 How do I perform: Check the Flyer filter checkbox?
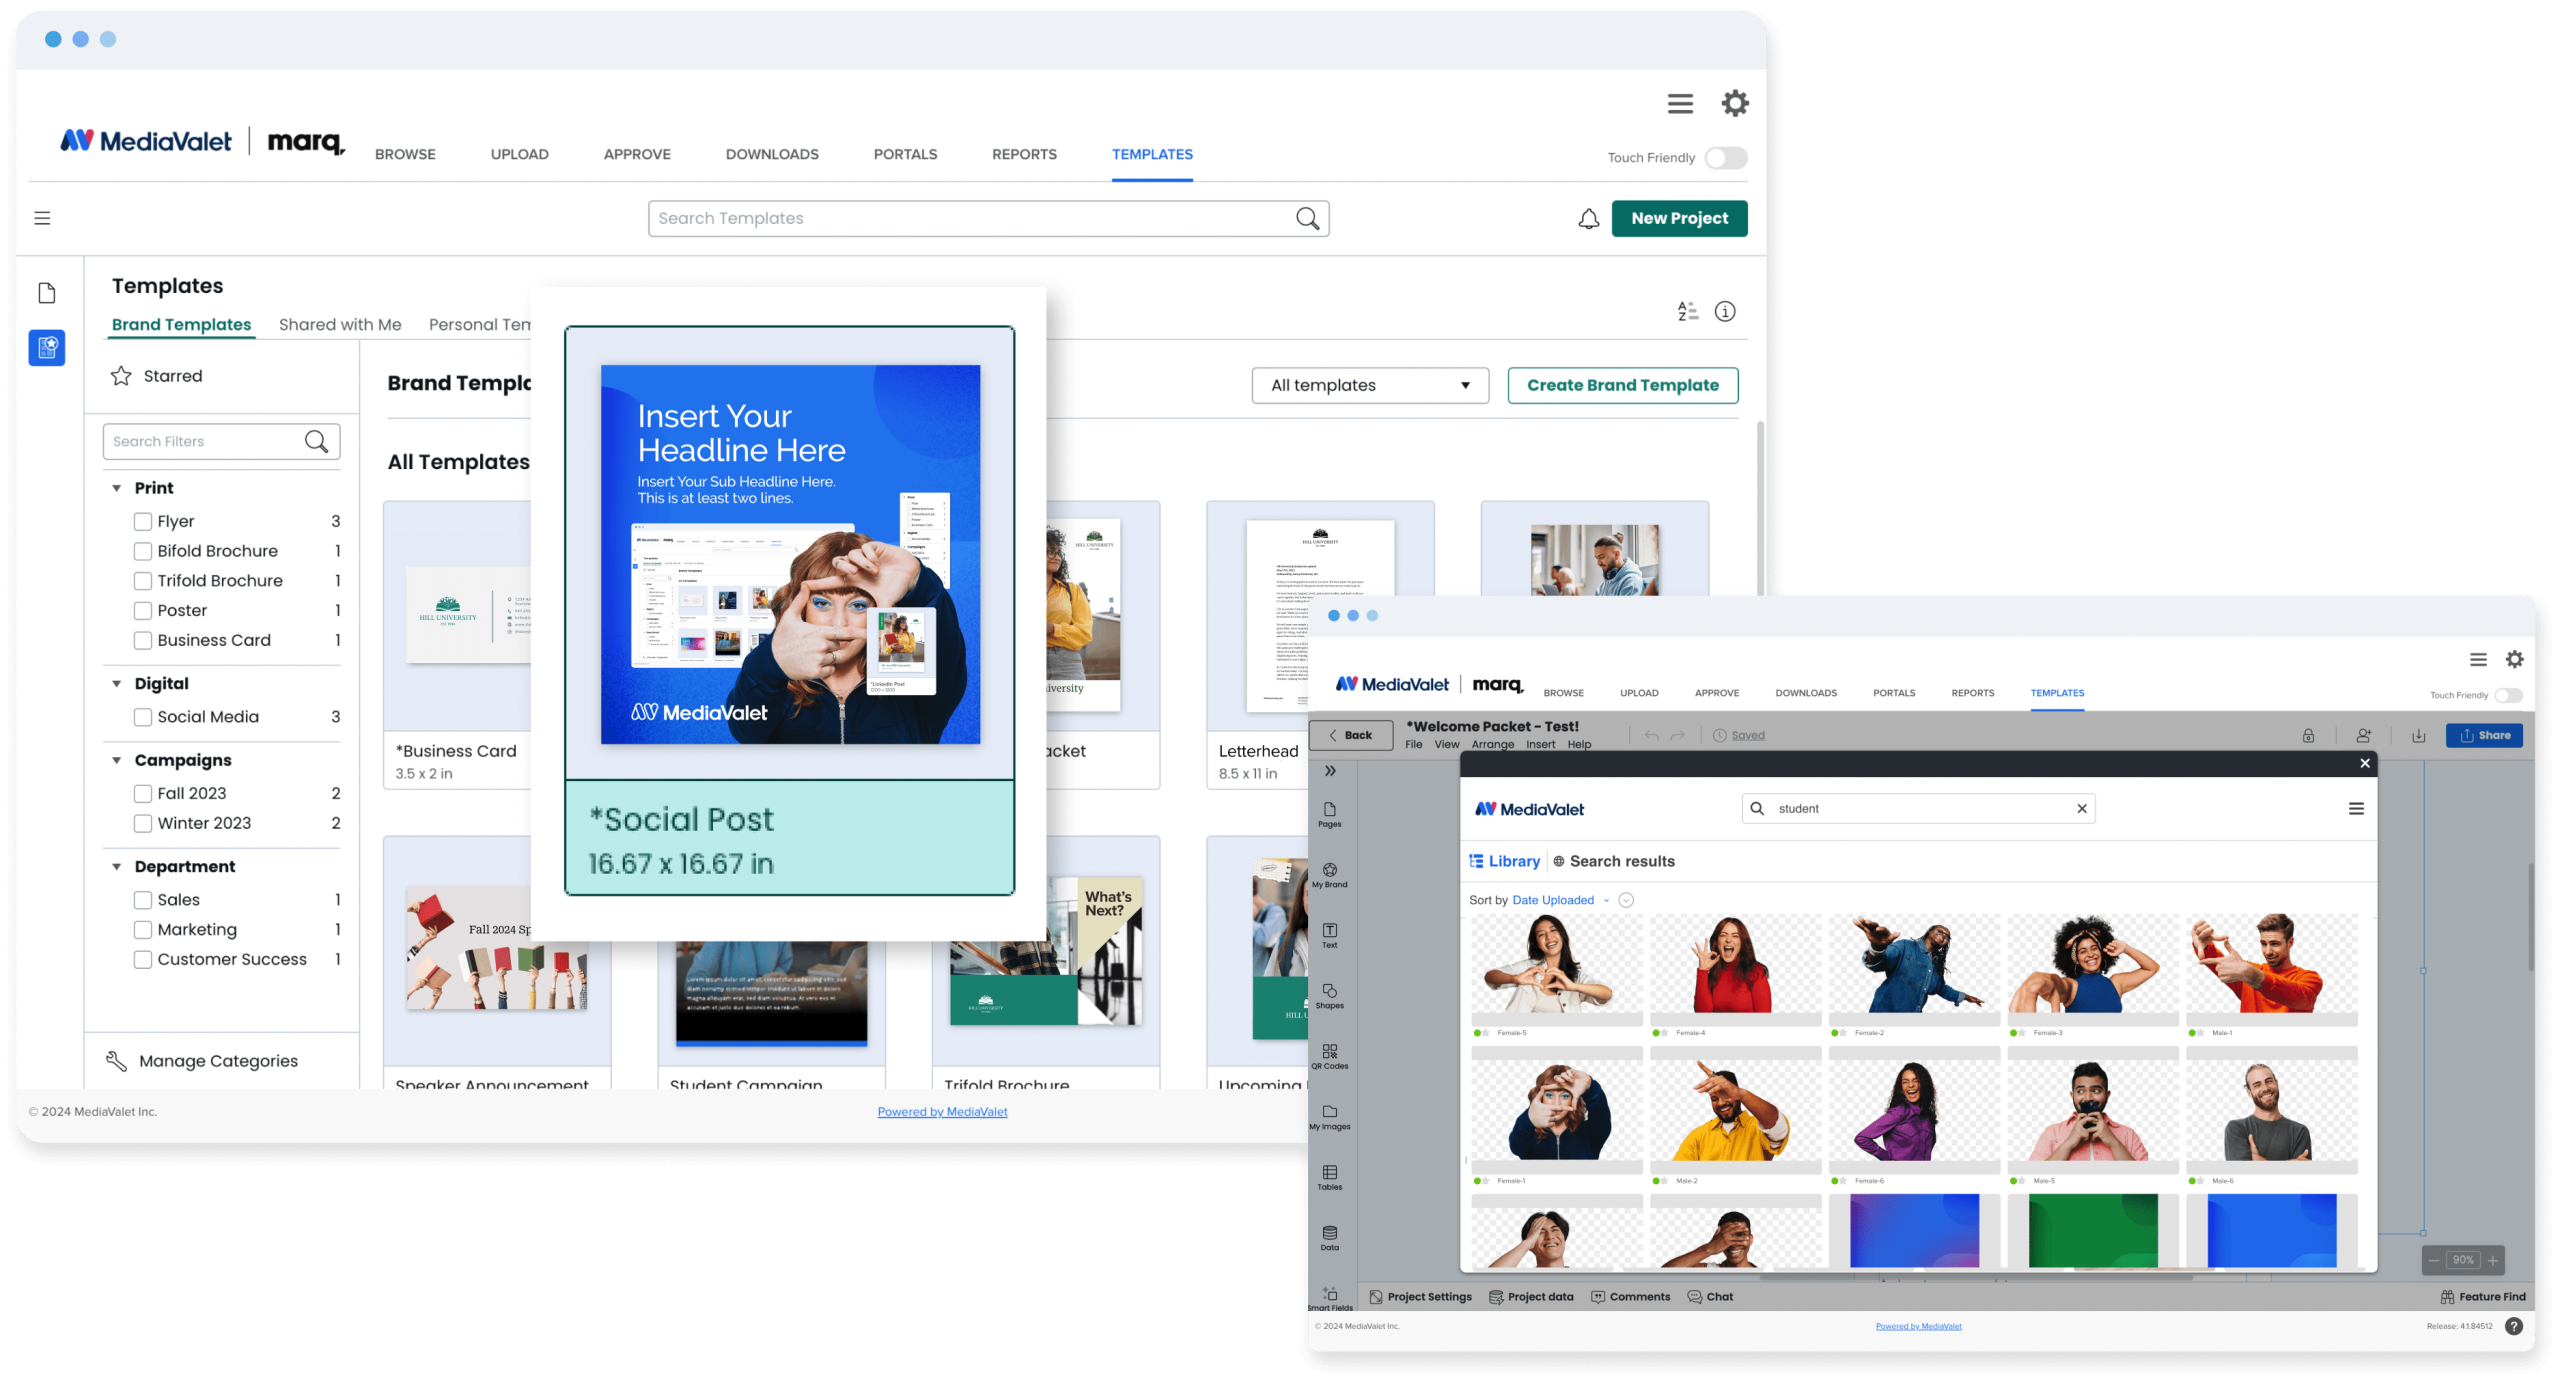[143, 521]
